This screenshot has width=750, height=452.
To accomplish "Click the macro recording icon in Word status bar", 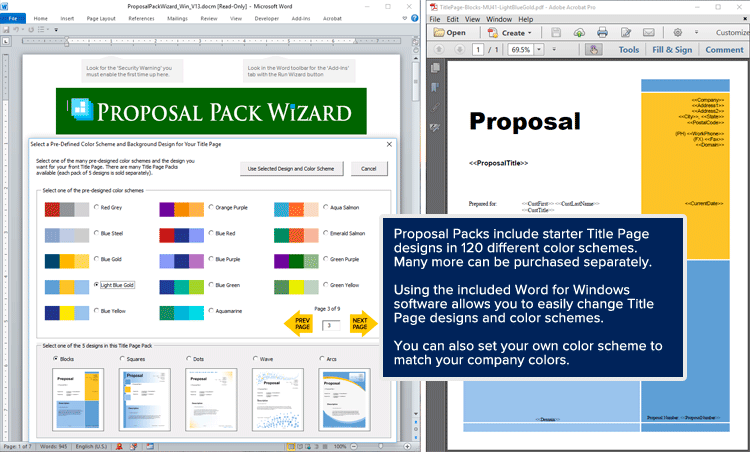I will [150, 446].
